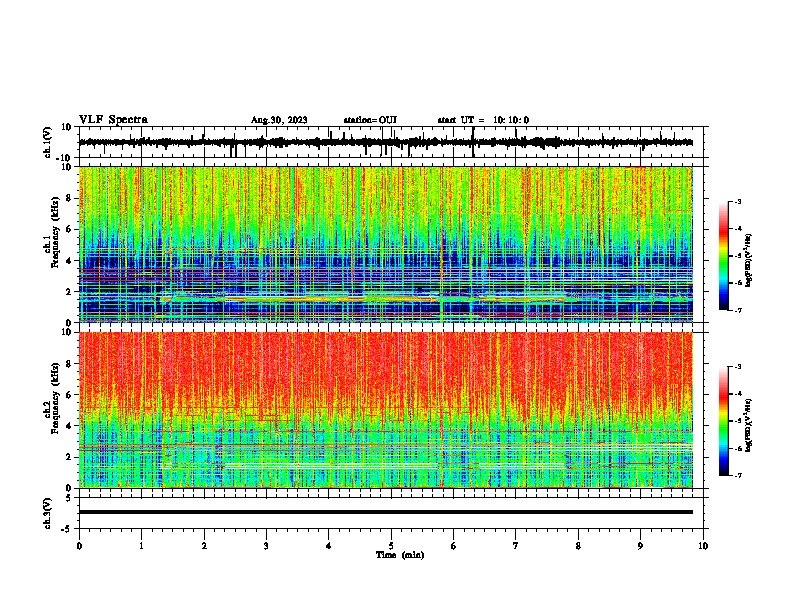Click the ch.1 voltage waveform trace
Screen dimensions: 792x612
click(x=385, y=142)
